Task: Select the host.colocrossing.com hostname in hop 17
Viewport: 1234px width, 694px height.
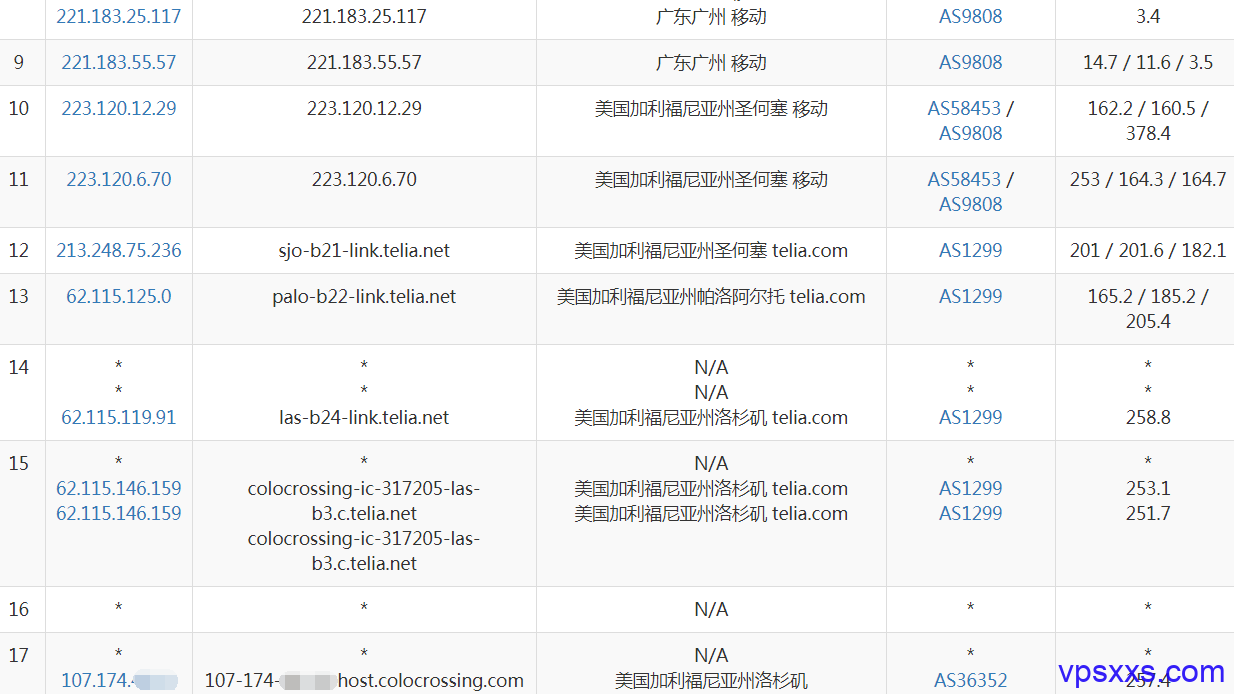Action: tap(364, 680)
